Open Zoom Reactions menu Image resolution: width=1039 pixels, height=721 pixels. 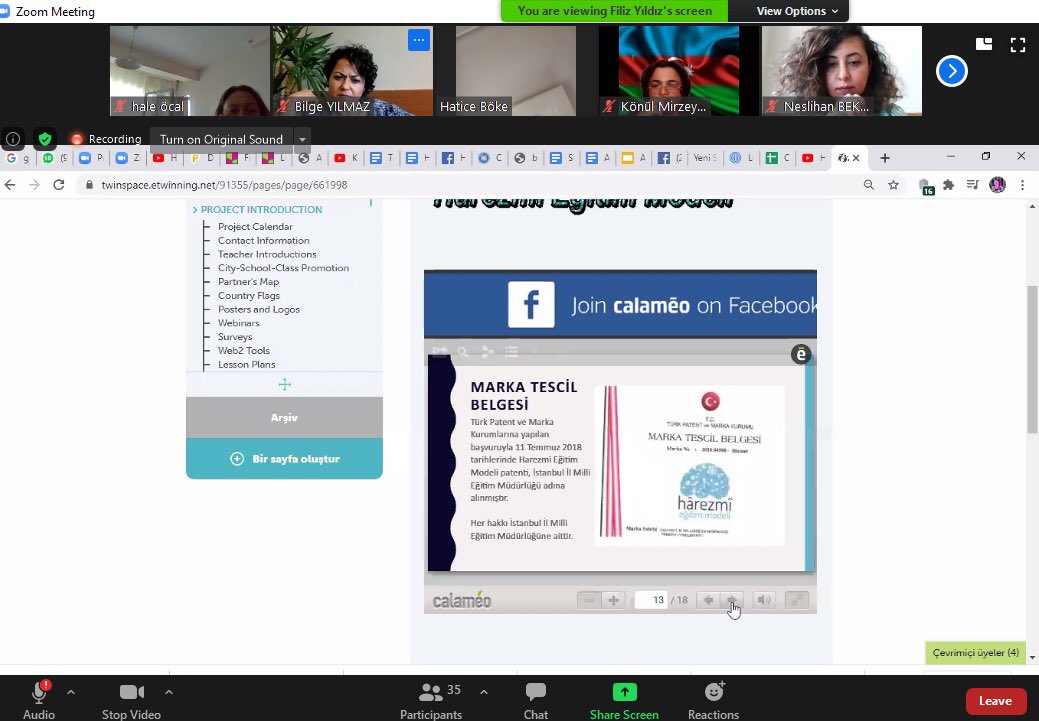(714, 700)
